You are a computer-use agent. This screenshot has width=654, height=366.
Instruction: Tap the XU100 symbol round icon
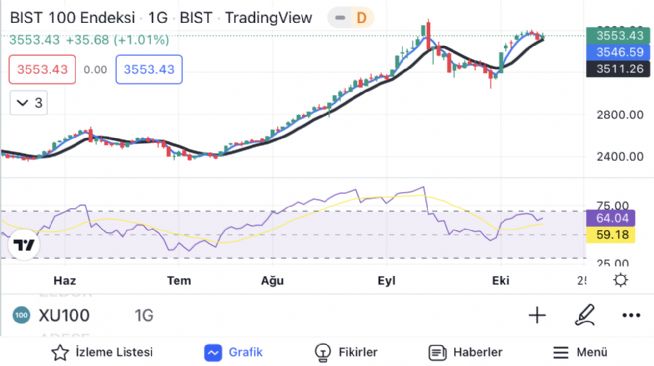click(21, 315)
